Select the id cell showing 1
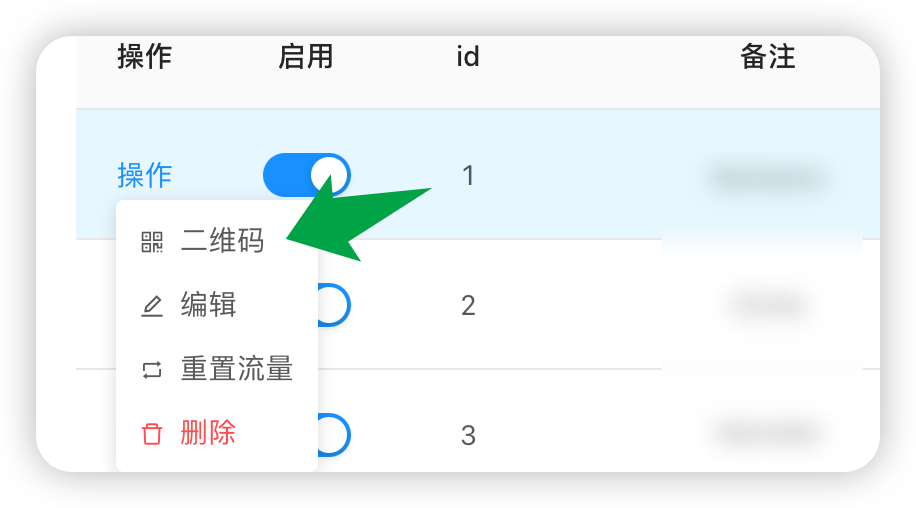The height and width of the screenshot is (508, 916). (x=468, y=176)
